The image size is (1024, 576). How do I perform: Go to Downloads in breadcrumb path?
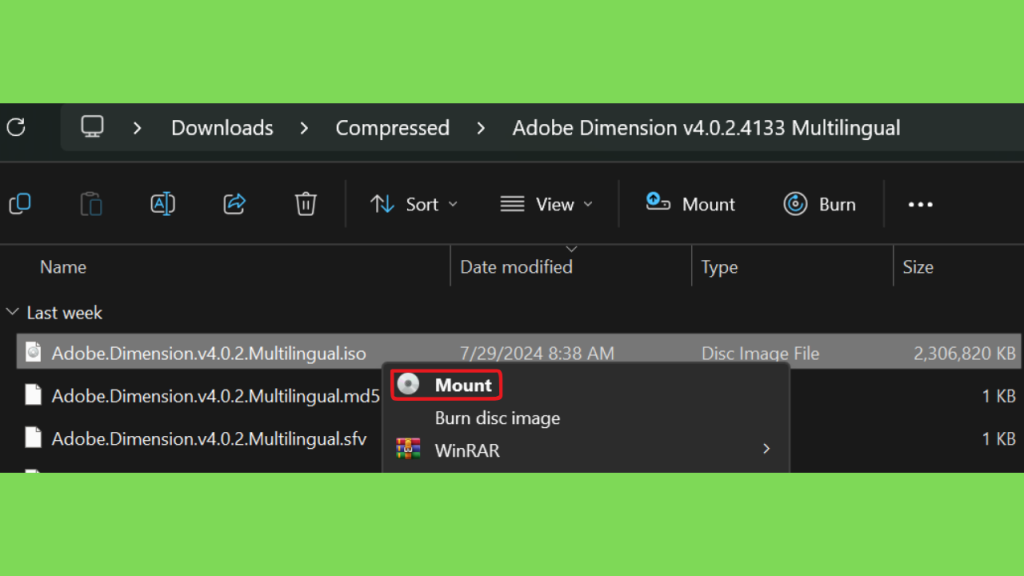(222, 128)
